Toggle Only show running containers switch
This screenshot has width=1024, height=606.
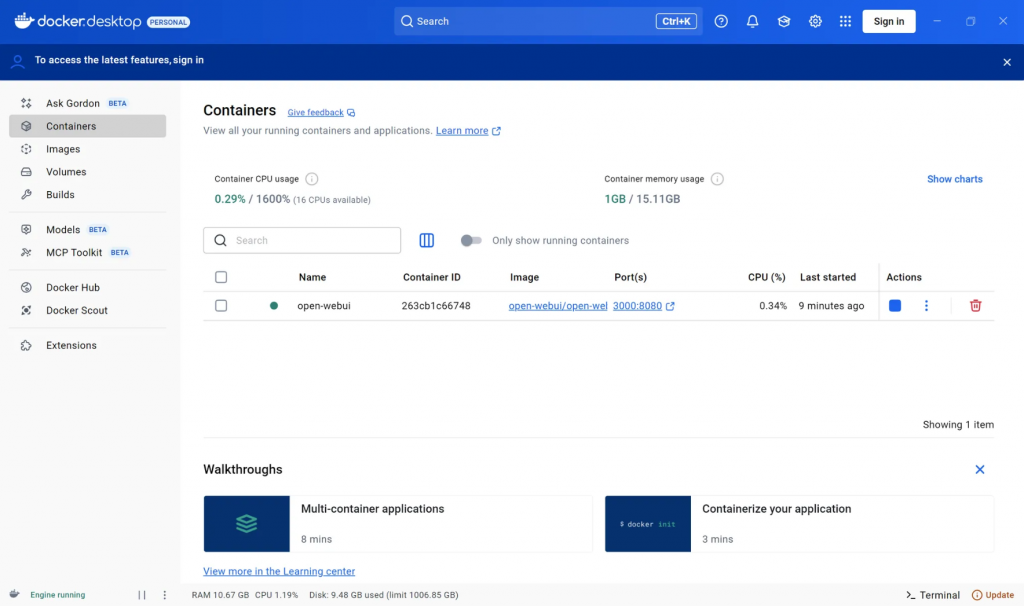pos(471,240)
